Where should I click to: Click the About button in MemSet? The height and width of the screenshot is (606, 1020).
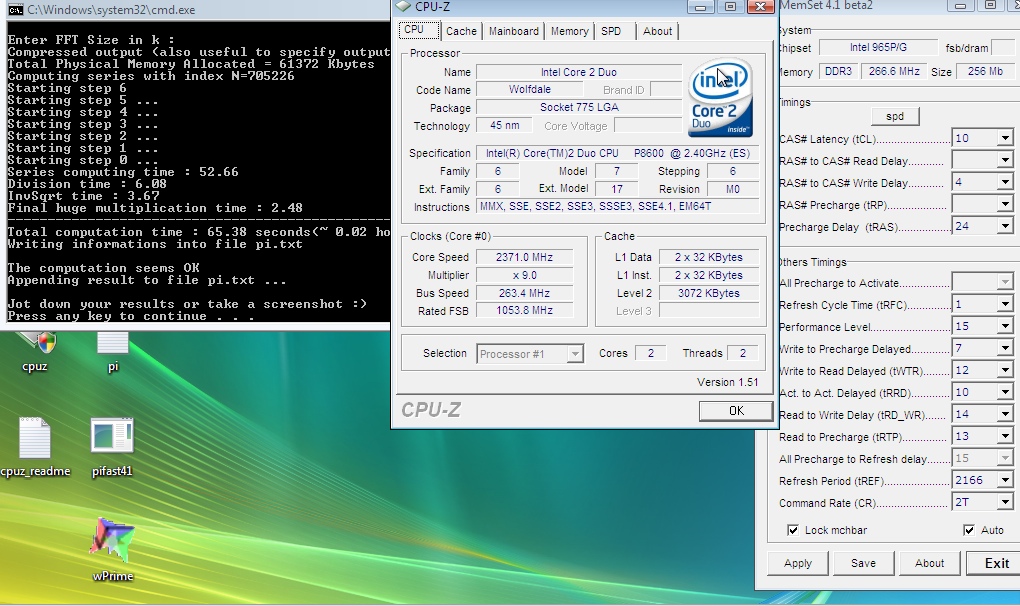929,563
